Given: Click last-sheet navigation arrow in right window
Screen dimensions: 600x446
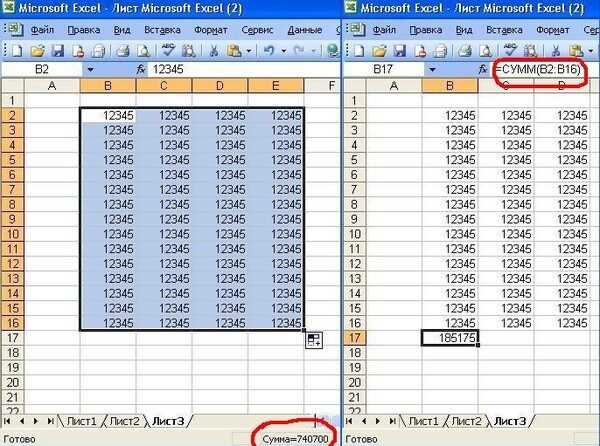Looking at the screenshot, I should coord(392,421).
